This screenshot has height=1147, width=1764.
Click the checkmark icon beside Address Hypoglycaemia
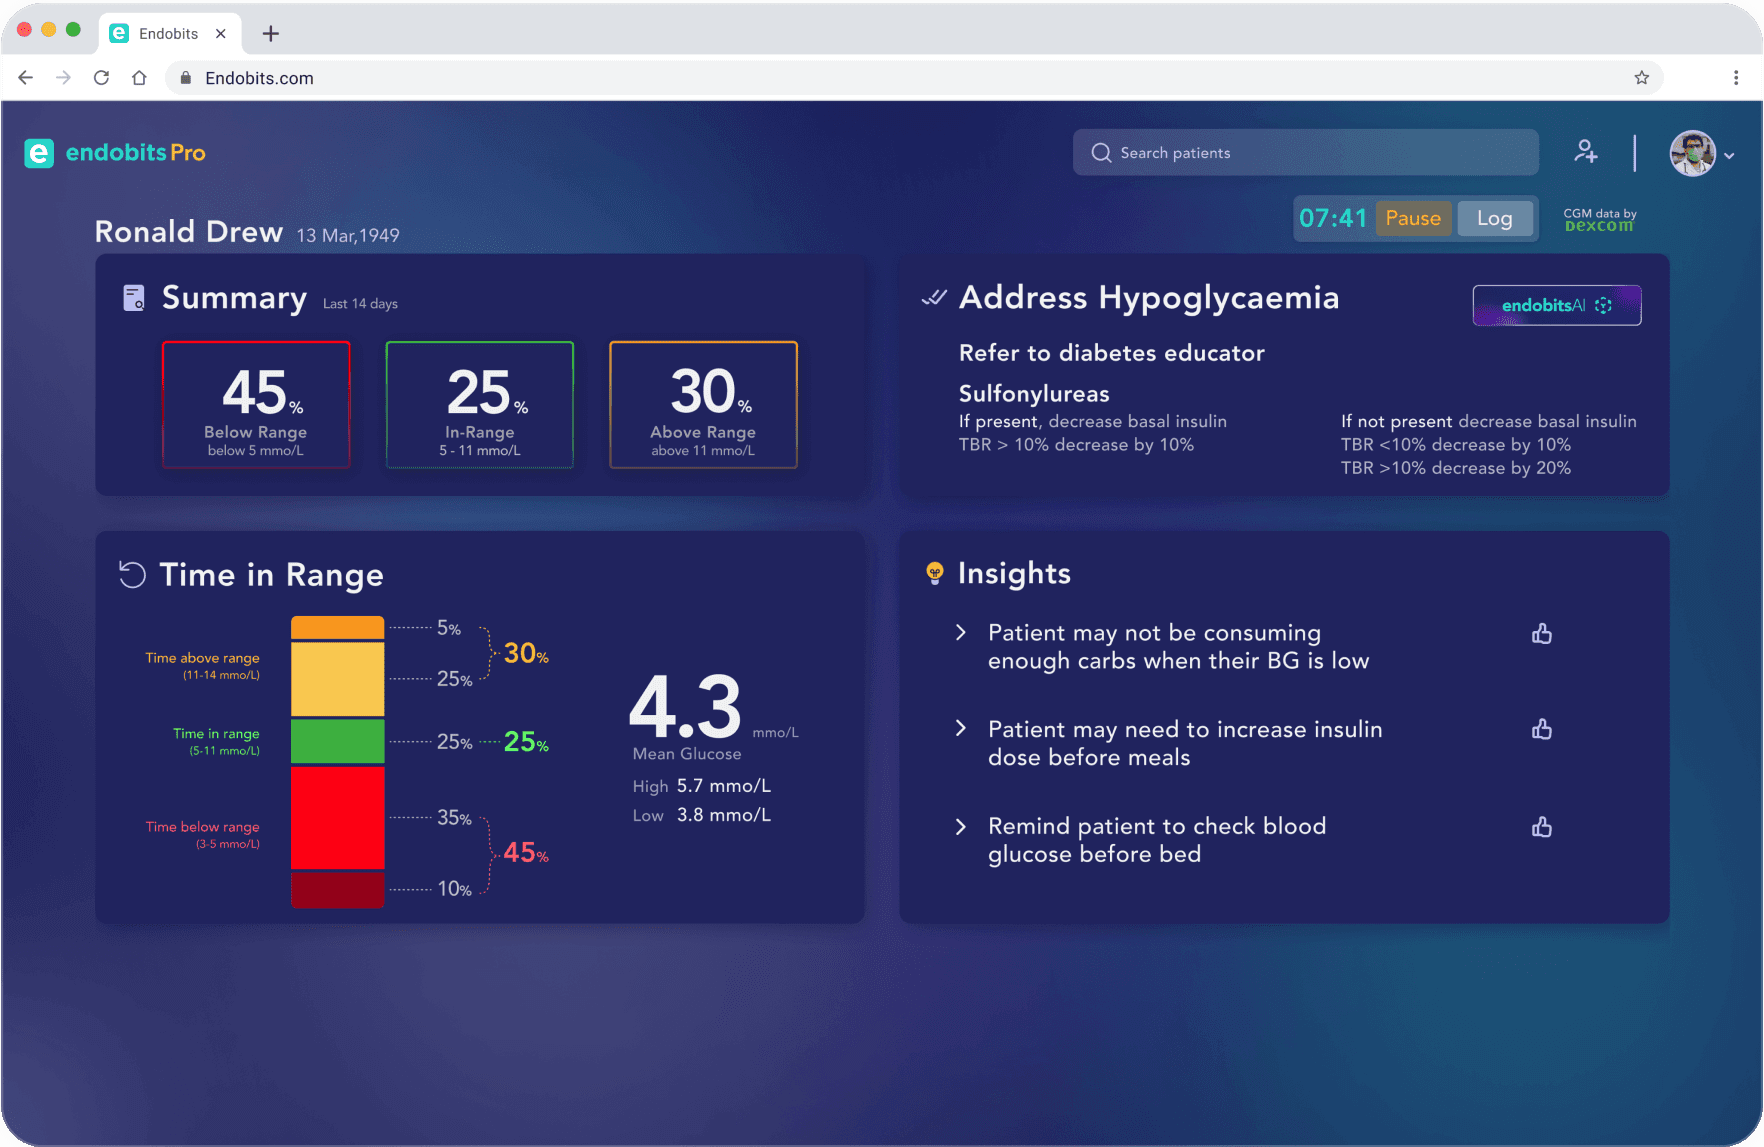[x=931, y=297]
